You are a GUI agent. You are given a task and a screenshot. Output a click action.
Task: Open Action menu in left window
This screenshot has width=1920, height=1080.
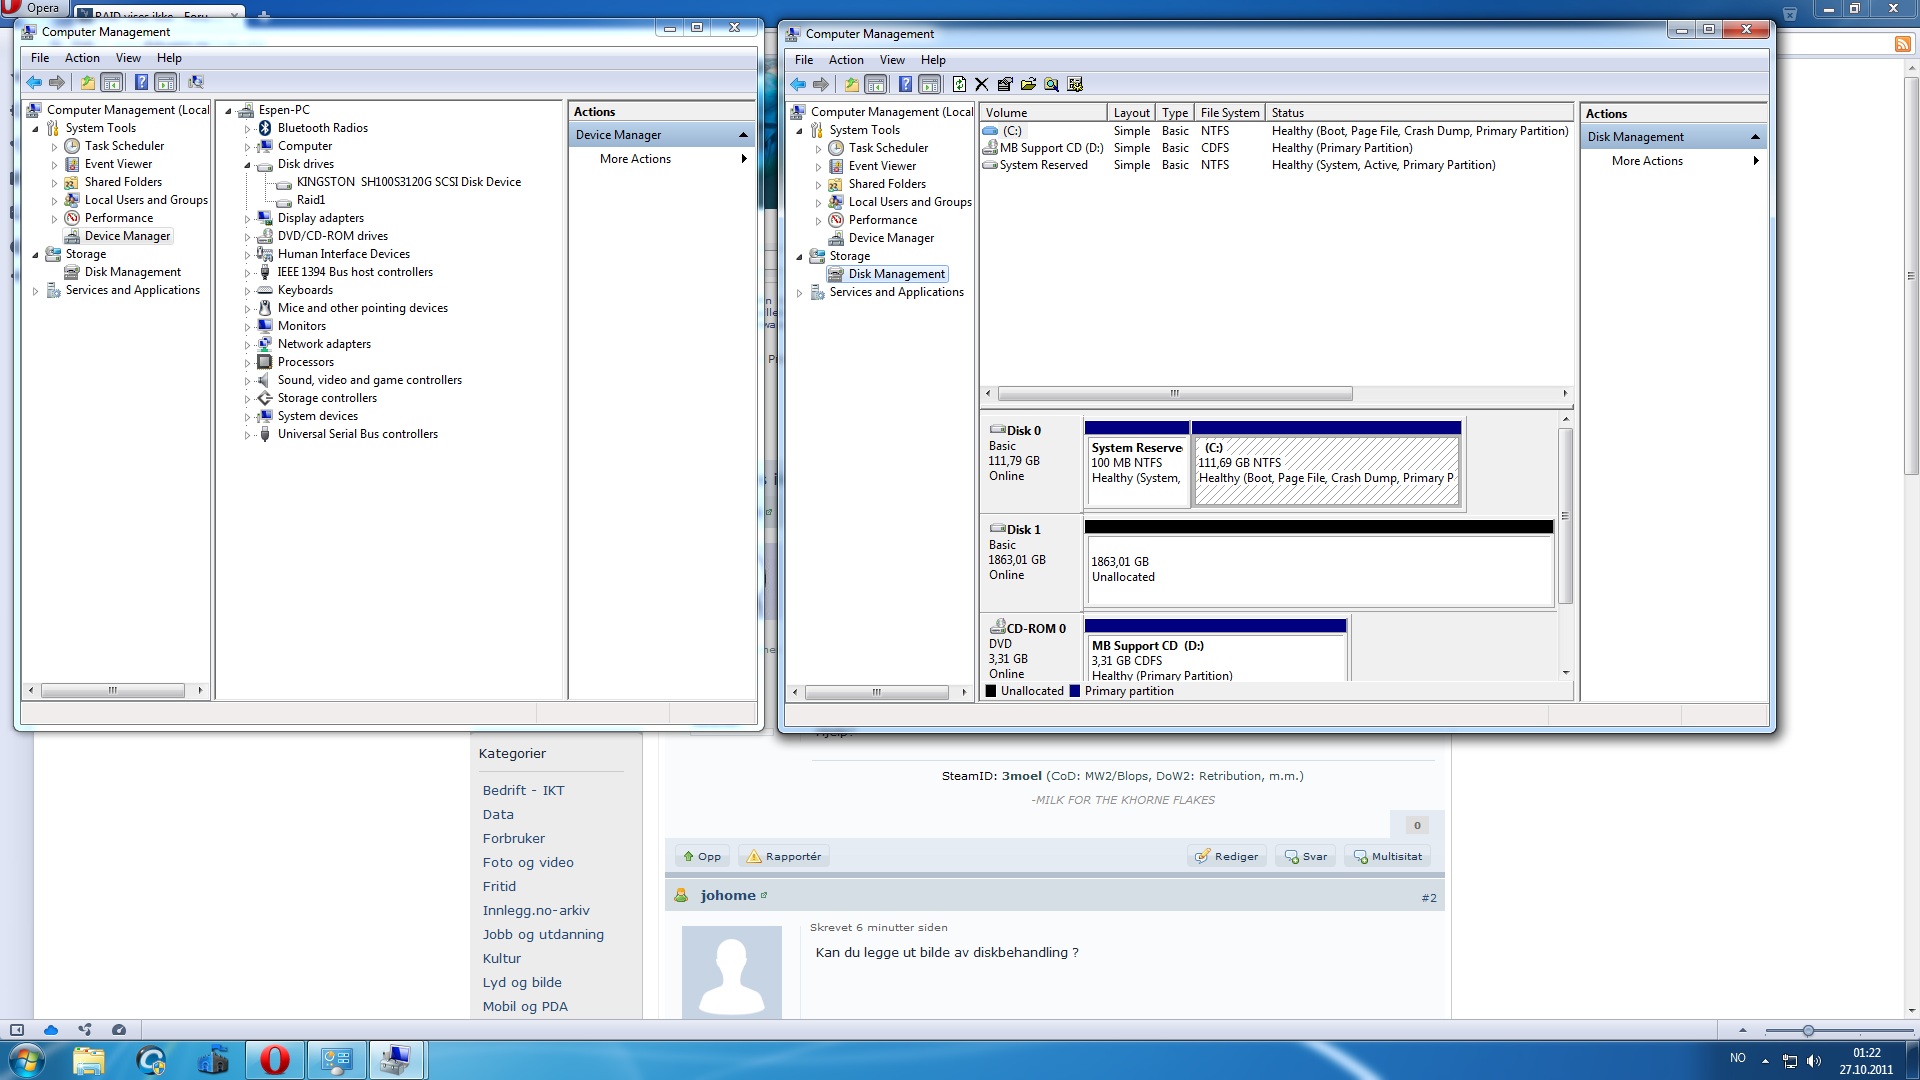82,58
